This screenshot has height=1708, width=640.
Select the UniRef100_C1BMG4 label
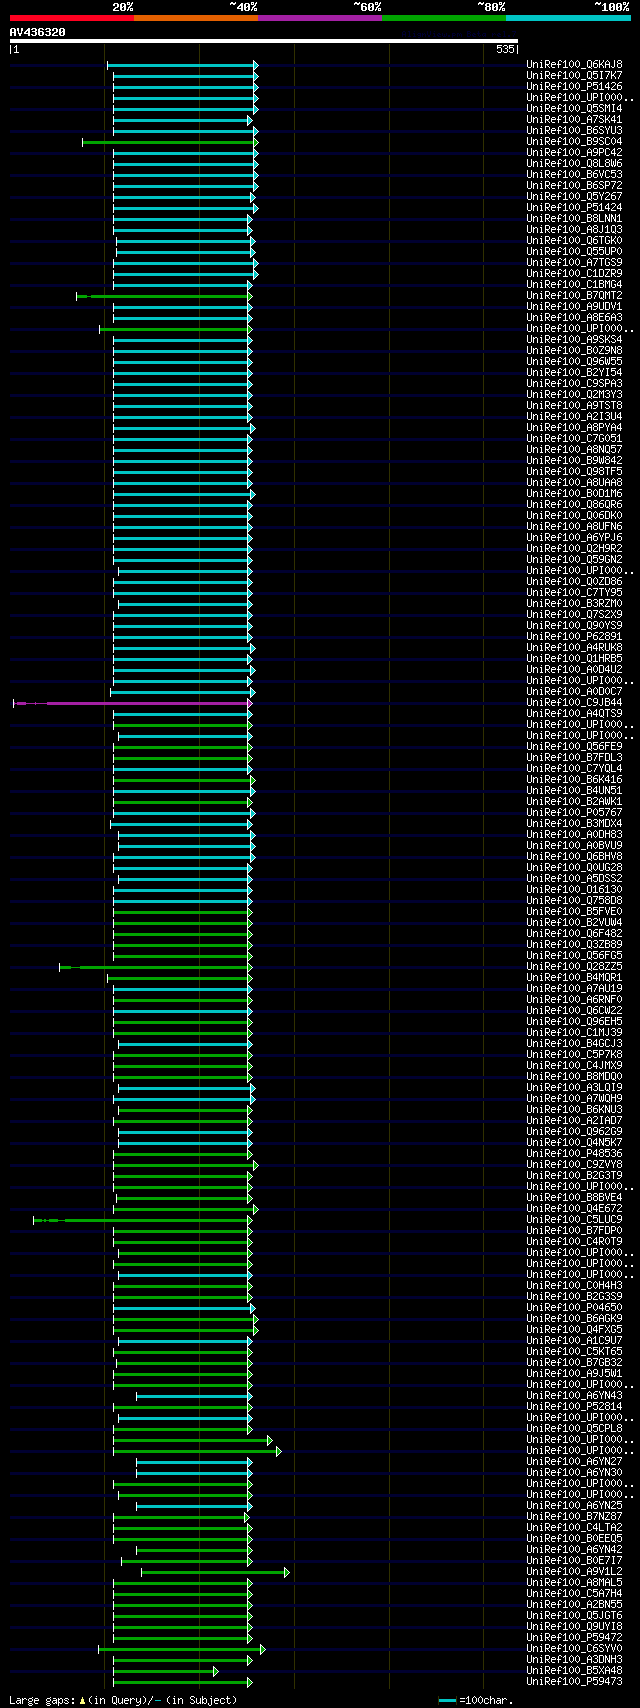(x=574, y=285)
